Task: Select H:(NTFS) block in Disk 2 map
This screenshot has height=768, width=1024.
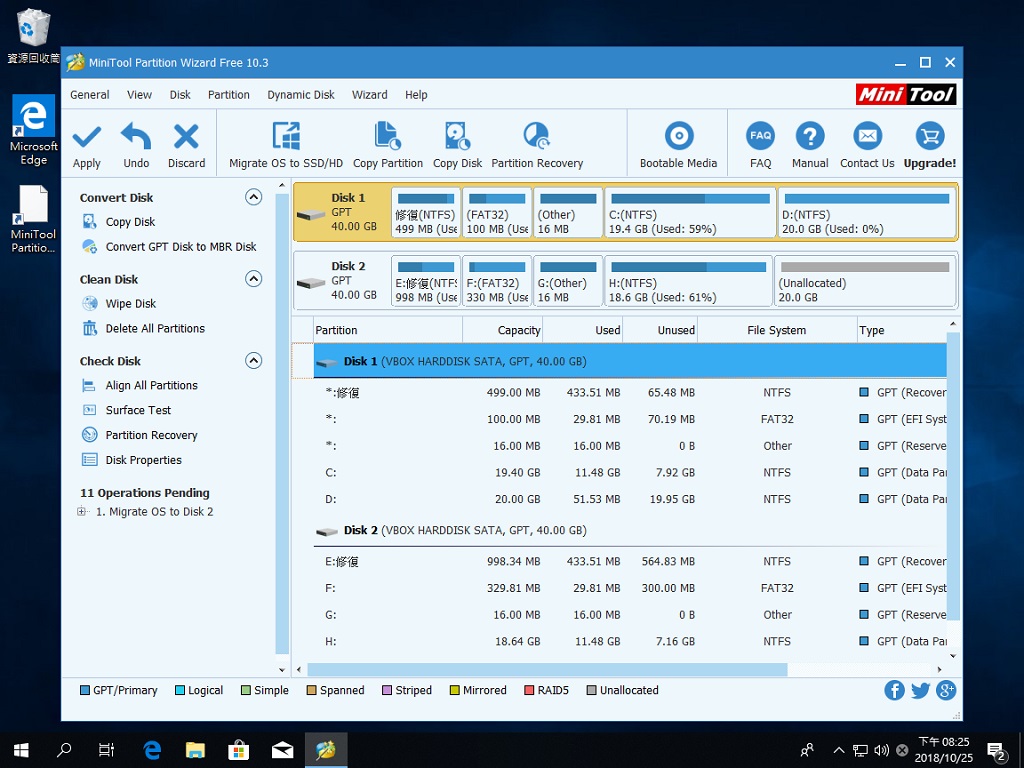Action: [x=688, y=281]
